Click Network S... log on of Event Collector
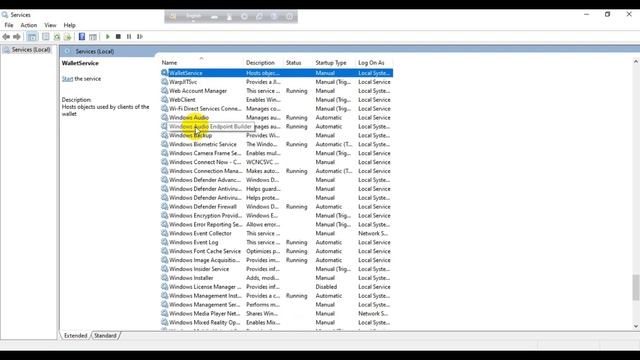640x360 pixels. point(373,233)
